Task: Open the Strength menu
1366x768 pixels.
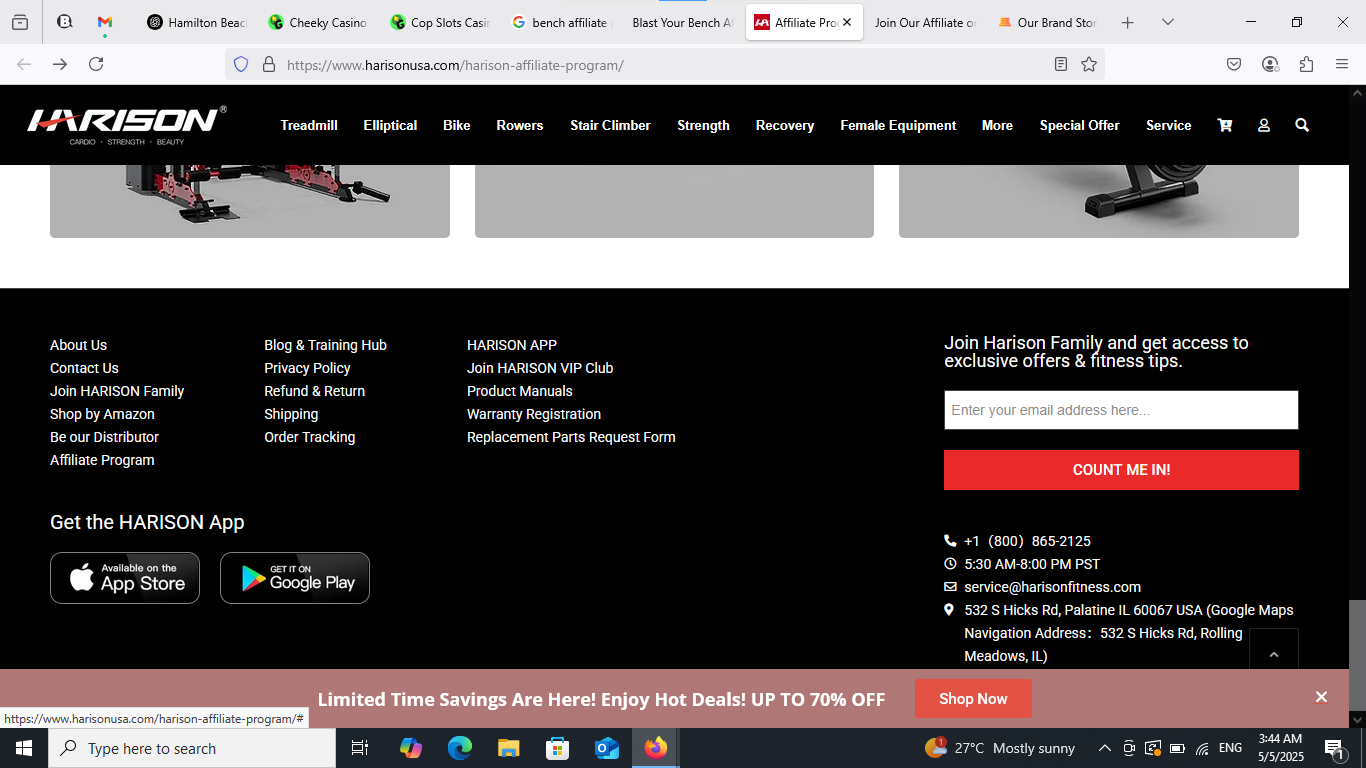Action: [703, 125]
